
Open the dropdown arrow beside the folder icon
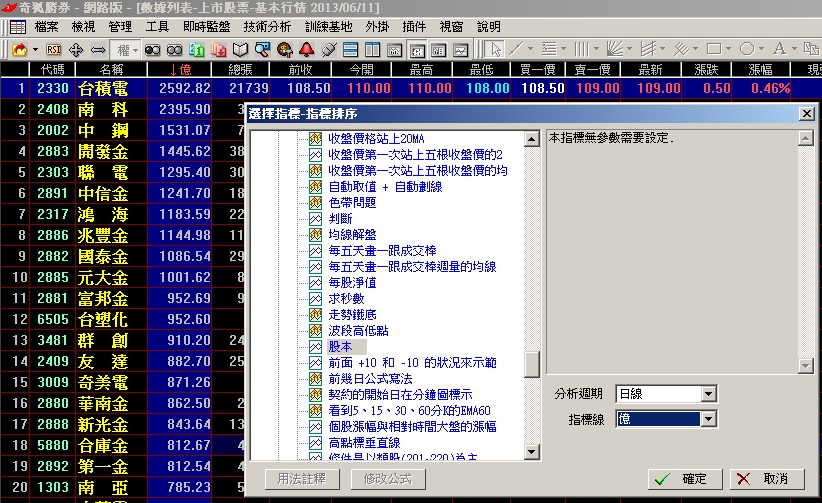click(x=35, y=50)
